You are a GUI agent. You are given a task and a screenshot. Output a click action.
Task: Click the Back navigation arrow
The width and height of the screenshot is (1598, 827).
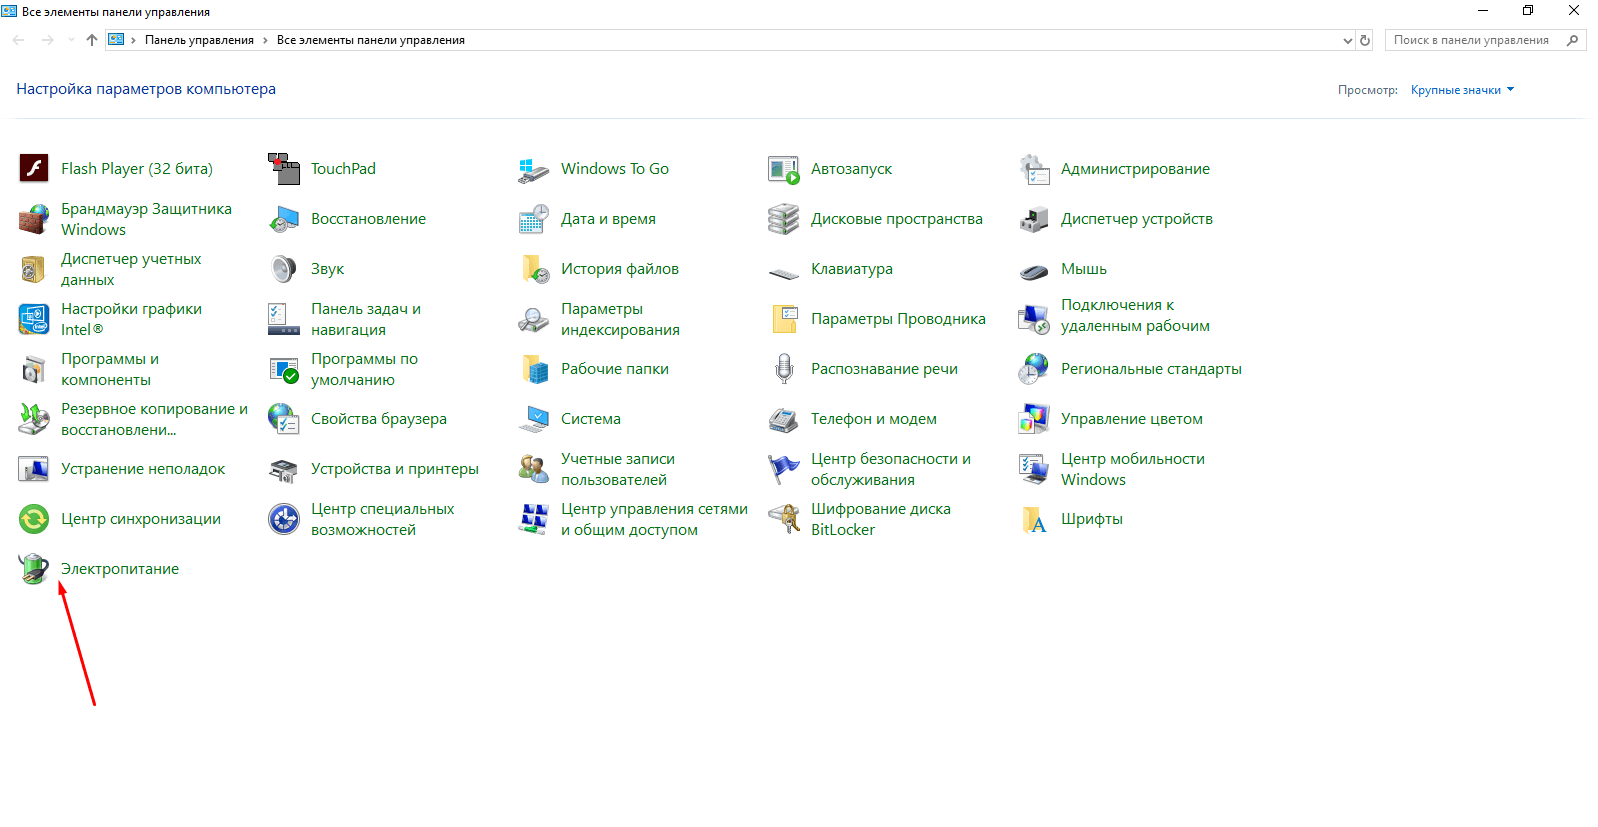[18, 40]
